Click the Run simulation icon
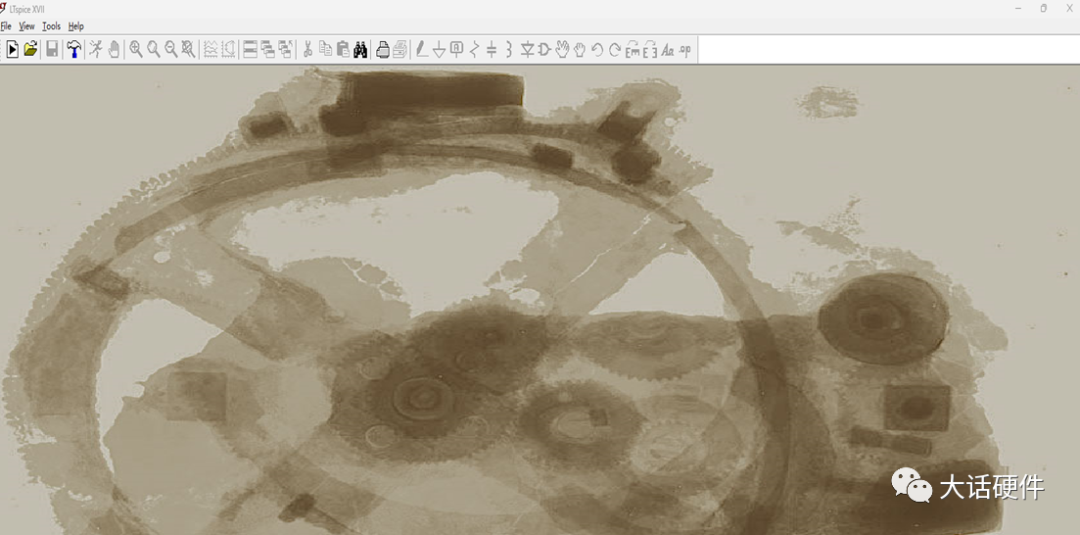Image resolution: width=1080 pixels, height=535 pixels. [x=96, y=49]
